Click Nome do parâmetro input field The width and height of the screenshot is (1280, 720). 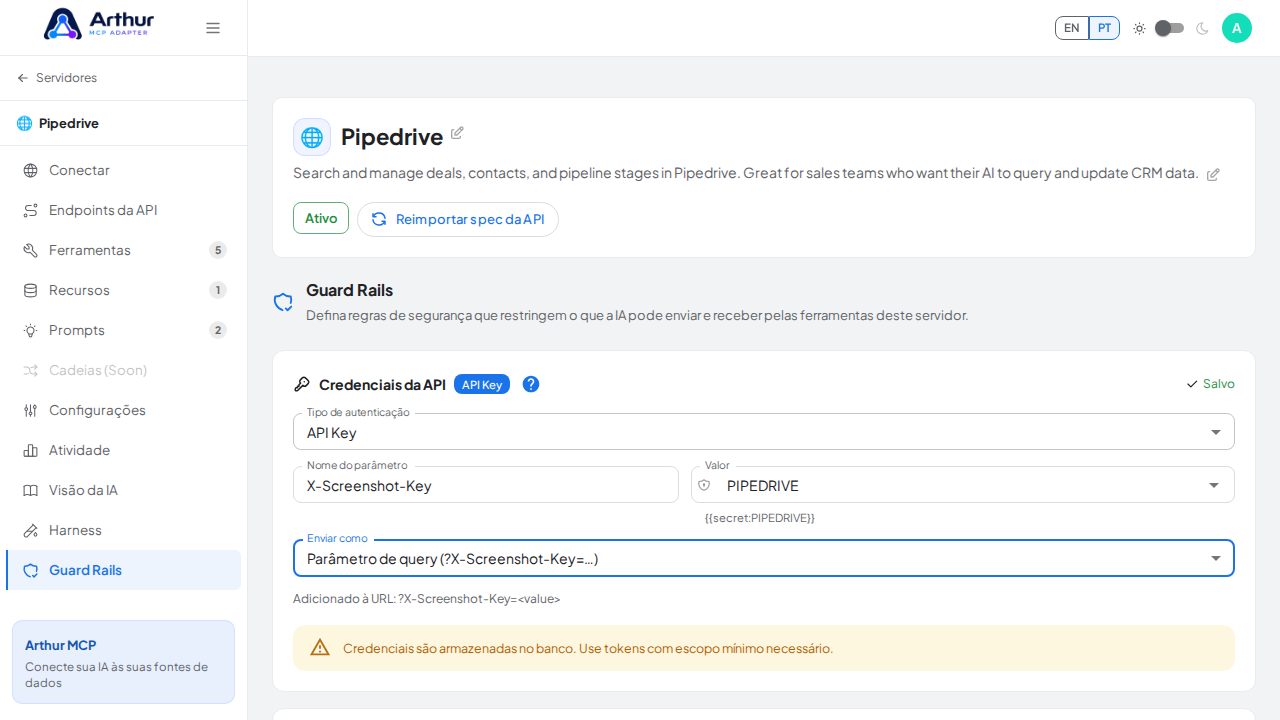click(x=486, y=485)
